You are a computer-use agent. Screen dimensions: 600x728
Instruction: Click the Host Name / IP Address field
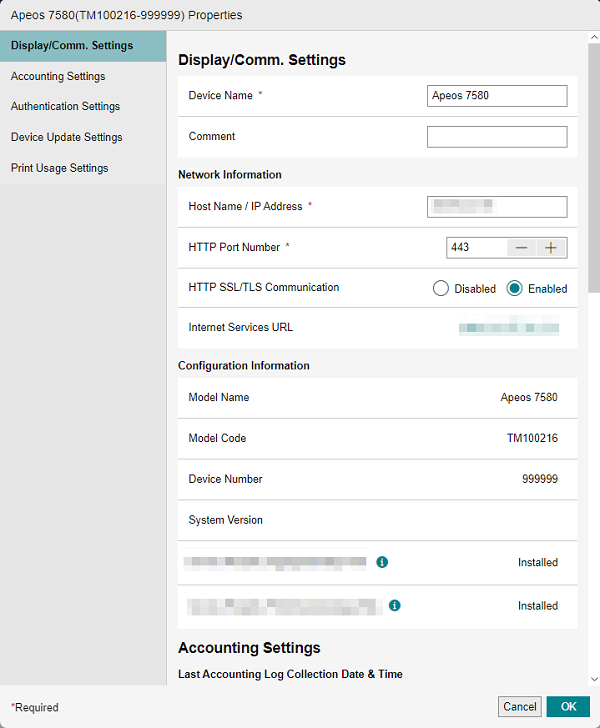coord(497,207)
